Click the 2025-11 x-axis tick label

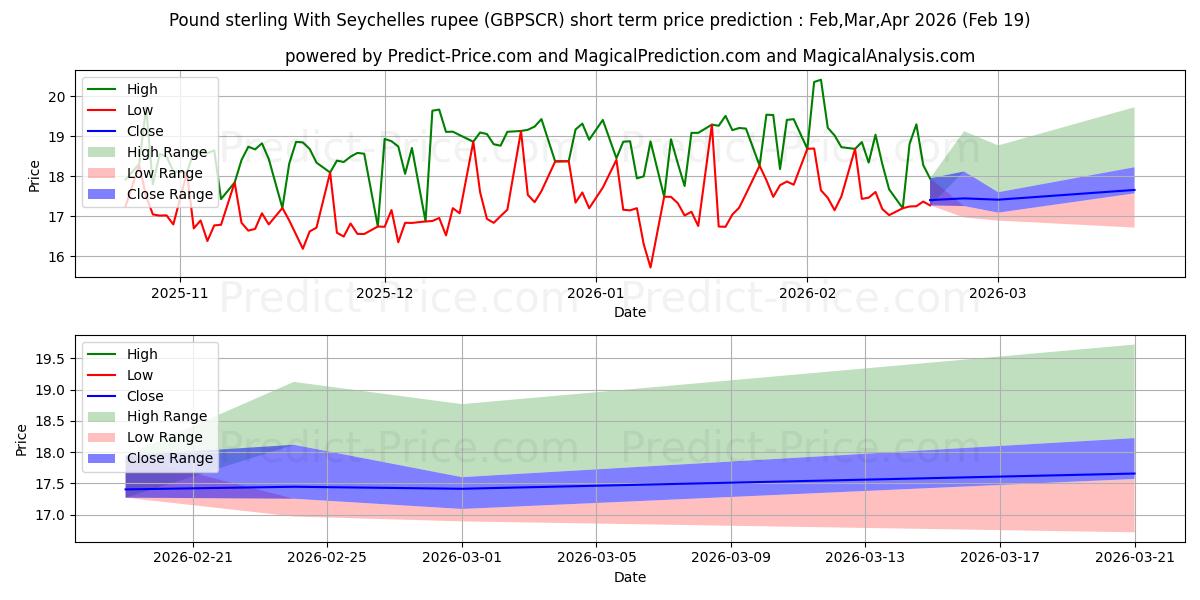pos(180,293)
